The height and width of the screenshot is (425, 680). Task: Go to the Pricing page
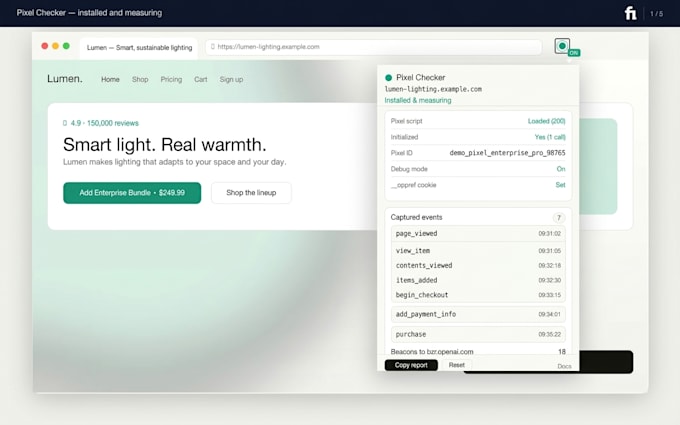pyautogui.click(x=171, y=79)
